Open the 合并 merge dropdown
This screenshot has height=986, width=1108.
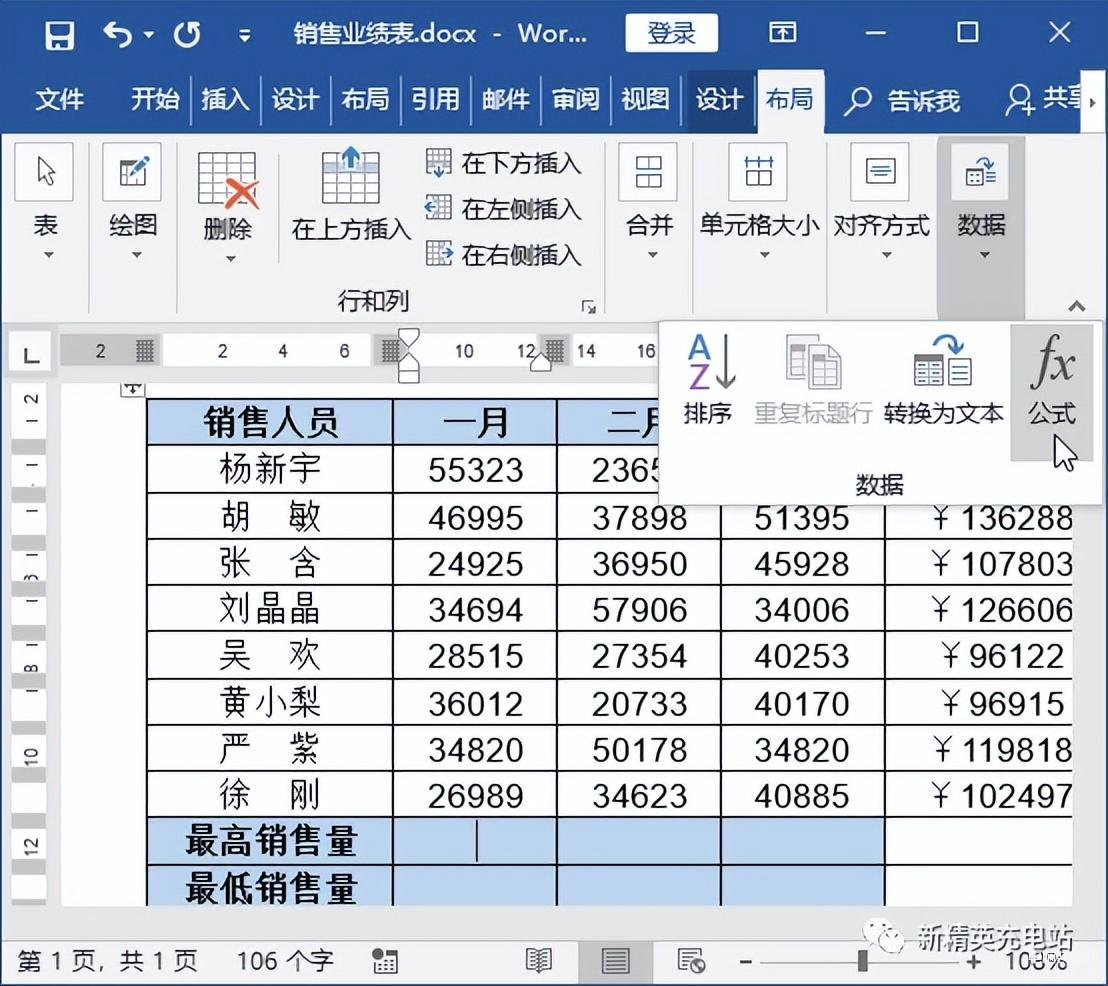649,203
